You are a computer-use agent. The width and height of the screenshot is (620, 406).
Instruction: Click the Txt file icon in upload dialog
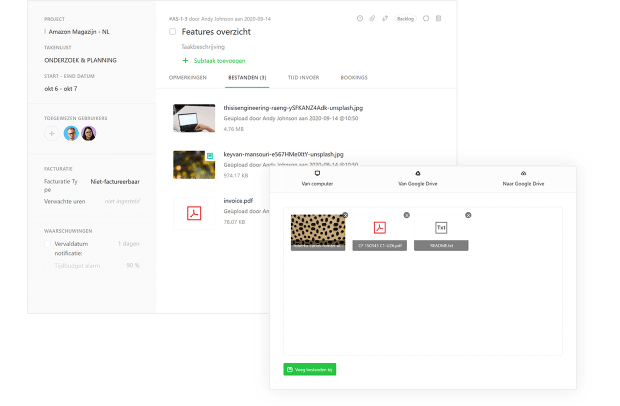pos(441,228)
